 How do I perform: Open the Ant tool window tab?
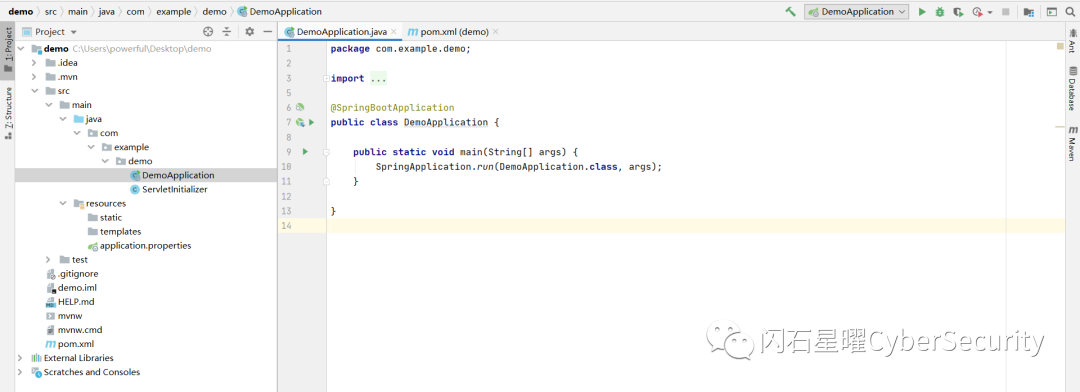(1072, 41)
